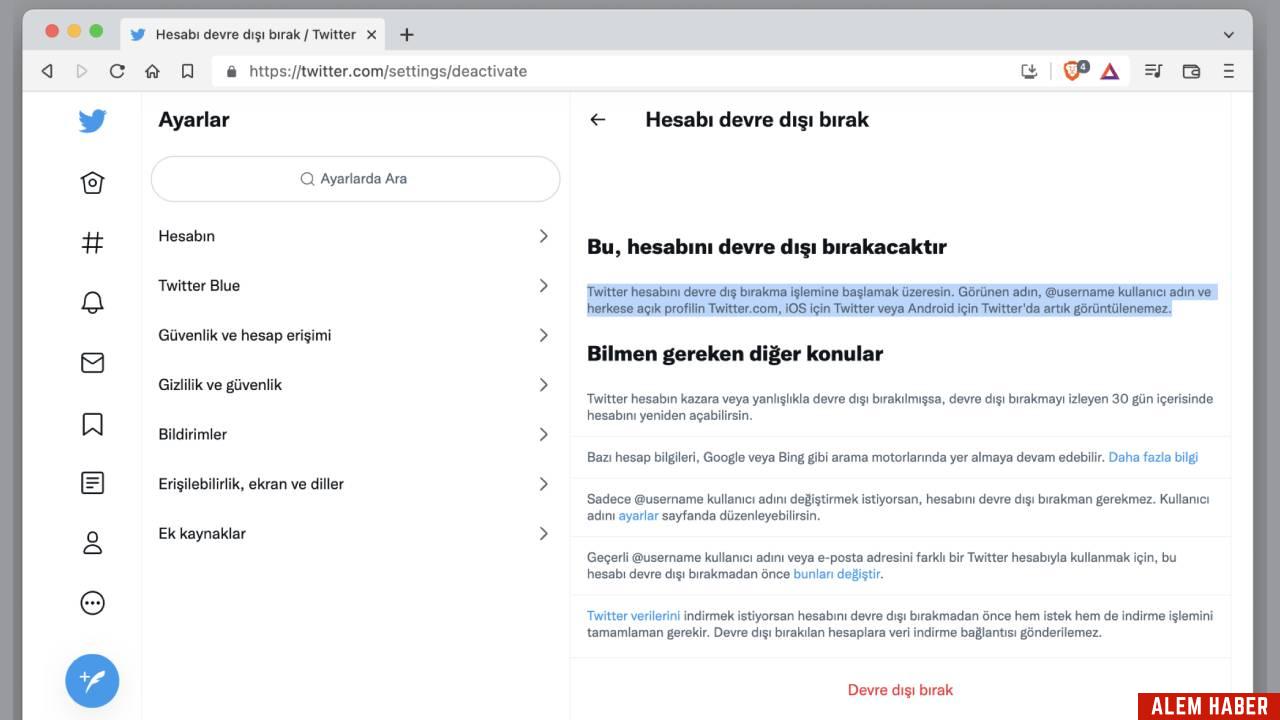
Task: Click the address bar URL twitter.com/settings/deactivate
Action: [388, 71]
